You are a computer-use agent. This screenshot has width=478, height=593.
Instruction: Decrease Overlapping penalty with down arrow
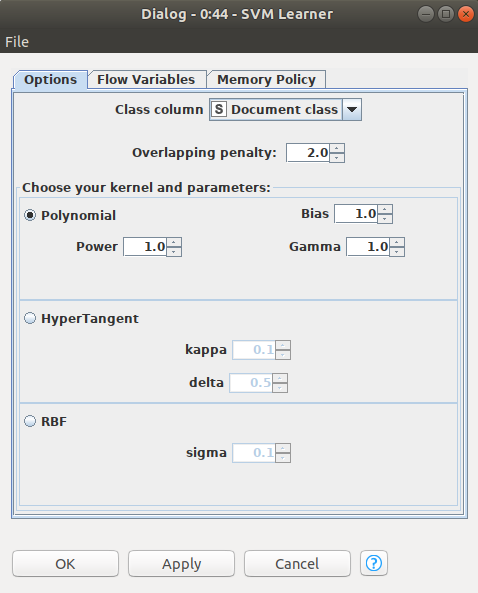point(337,158)
